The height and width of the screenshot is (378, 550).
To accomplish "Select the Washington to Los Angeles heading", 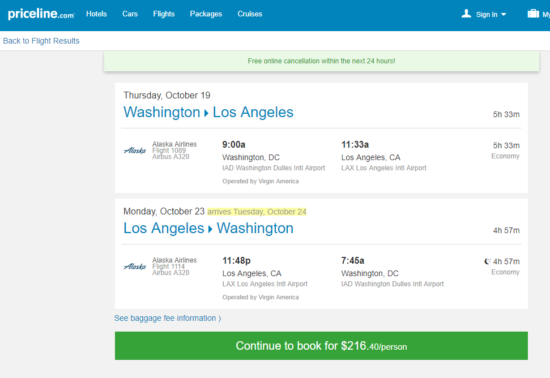I will [208, 112].
